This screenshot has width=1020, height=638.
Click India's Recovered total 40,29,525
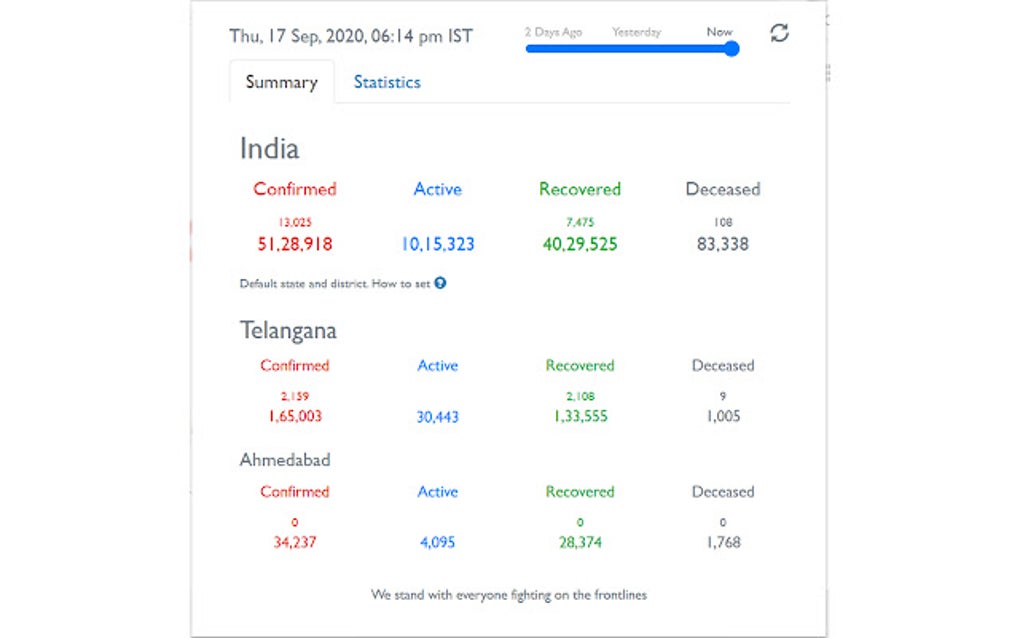pos(578,243)
